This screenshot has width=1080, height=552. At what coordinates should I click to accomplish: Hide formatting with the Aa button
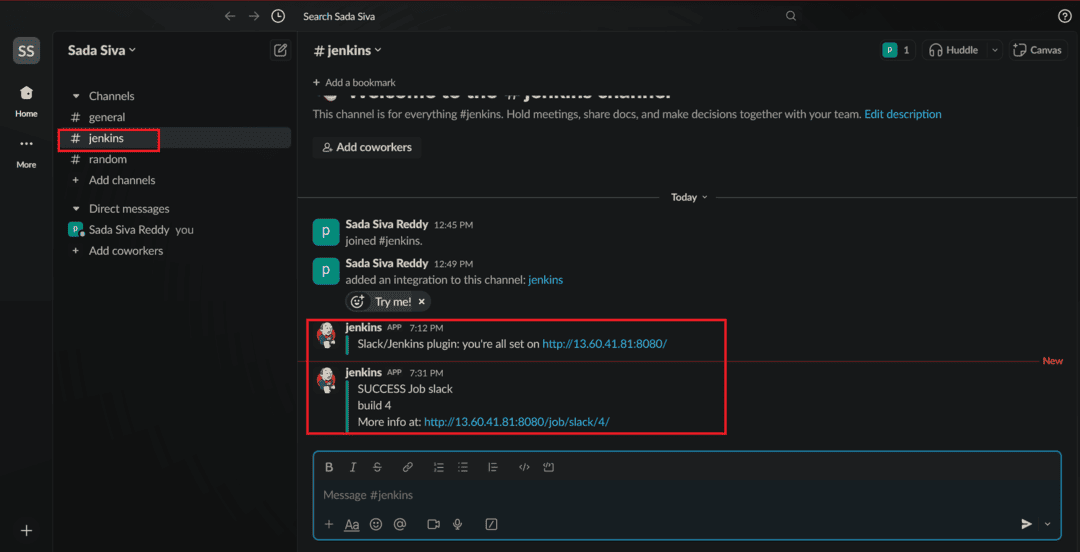coord(352,524)
